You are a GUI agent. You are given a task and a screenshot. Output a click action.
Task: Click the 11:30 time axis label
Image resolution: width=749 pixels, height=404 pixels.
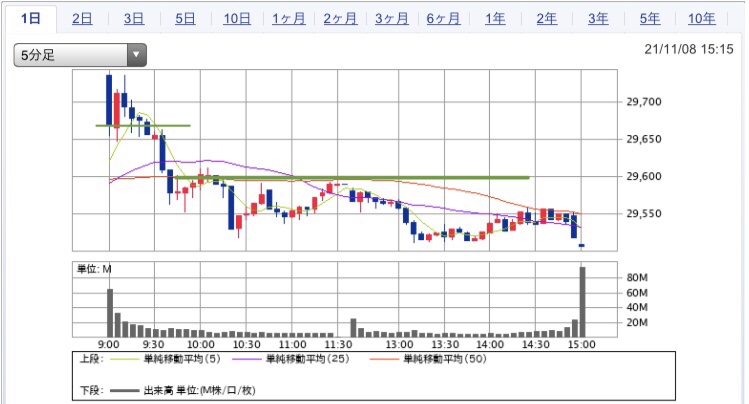[338, 344]
